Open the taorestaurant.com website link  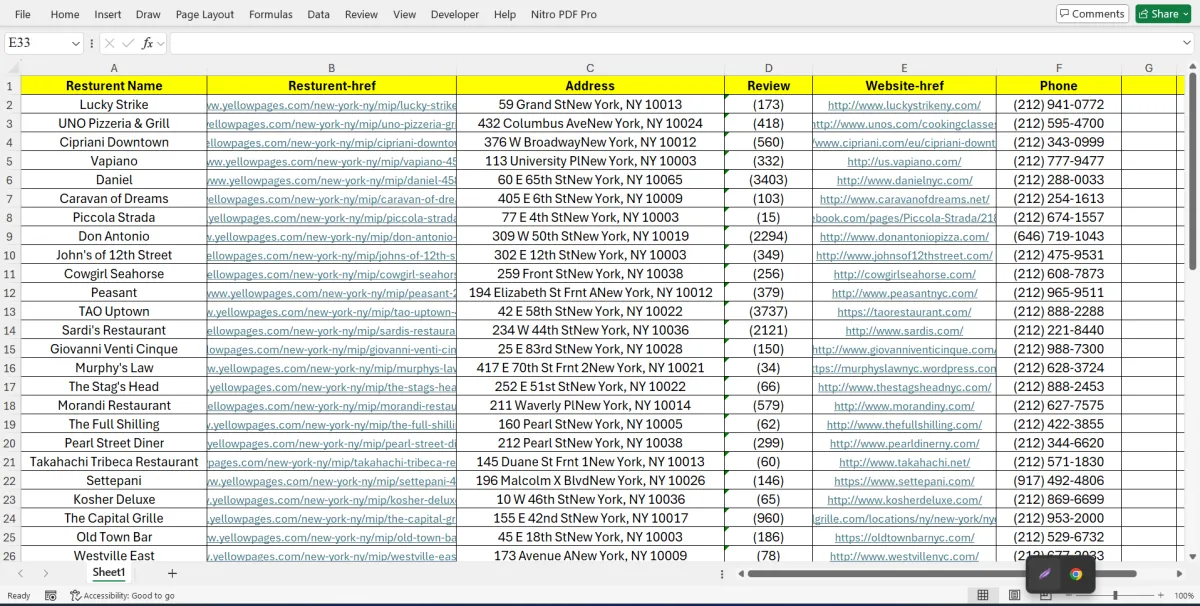click(x=904, y=312)
